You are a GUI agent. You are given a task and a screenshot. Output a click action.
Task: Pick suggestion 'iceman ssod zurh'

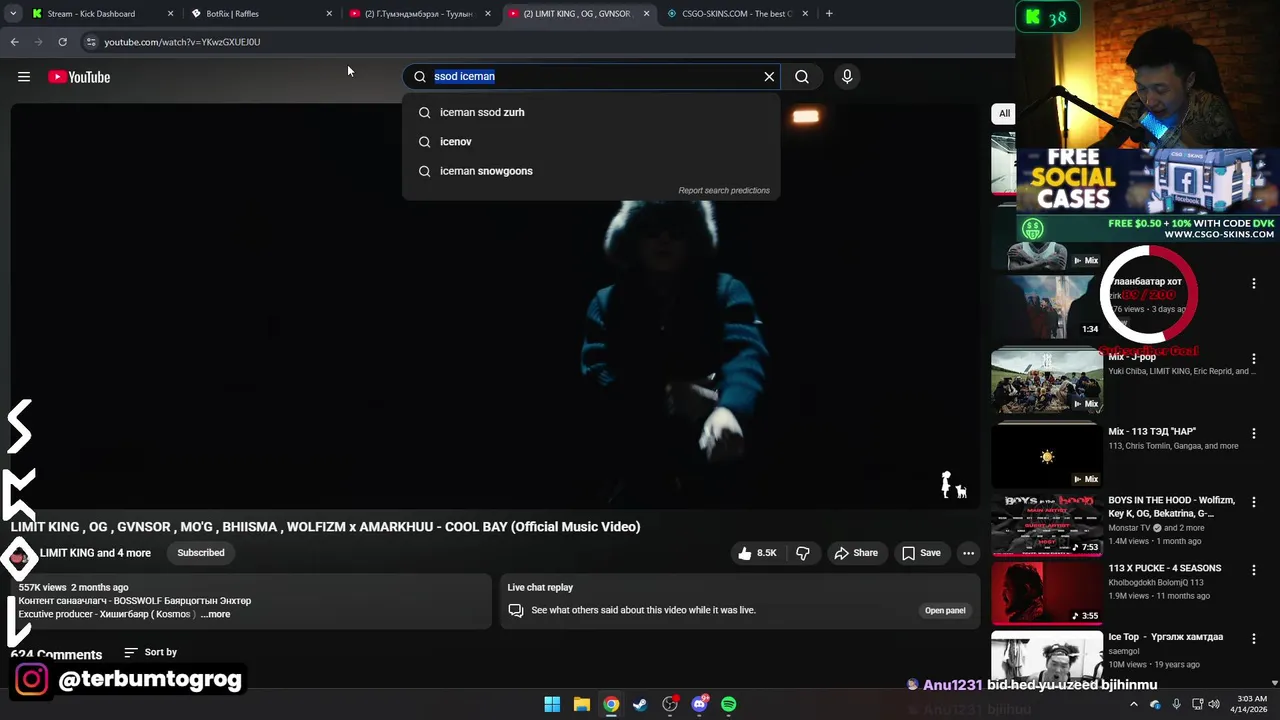click(590, 112)
